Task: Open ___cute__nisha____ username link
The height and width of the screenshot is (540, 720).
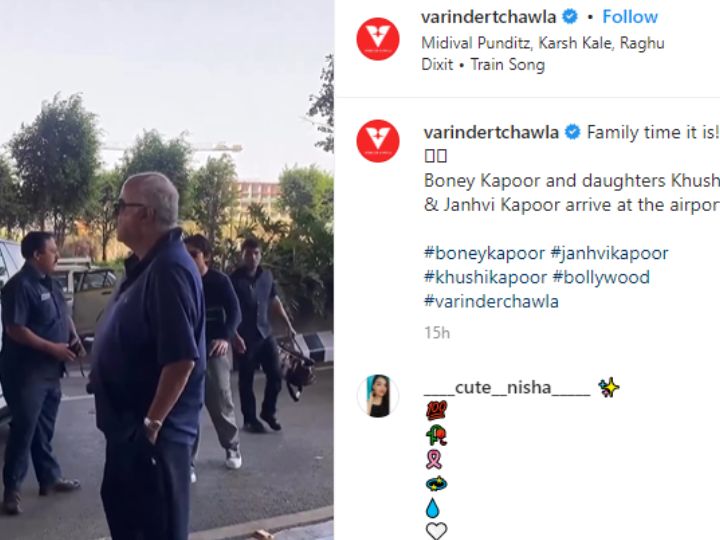Action: (507, 388)
